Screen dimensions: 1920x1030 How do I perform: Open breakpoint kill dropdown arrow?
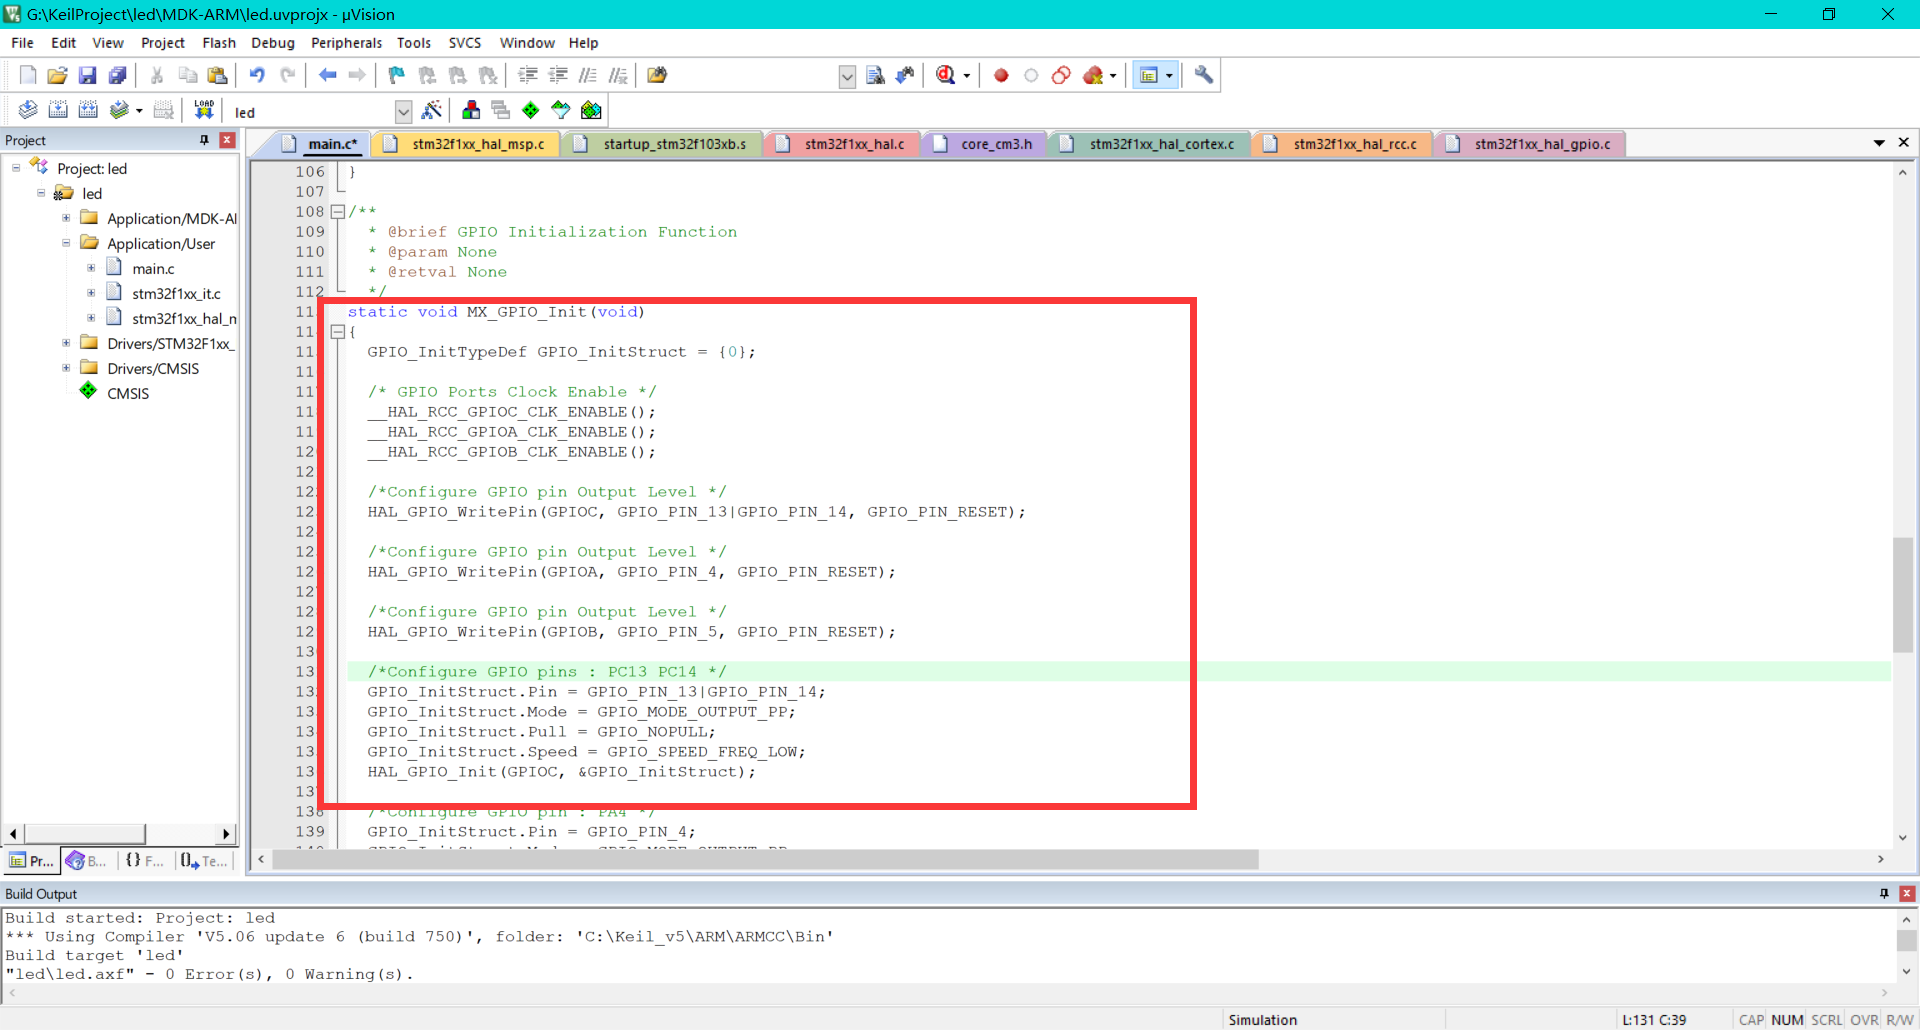click(1113, 76)
